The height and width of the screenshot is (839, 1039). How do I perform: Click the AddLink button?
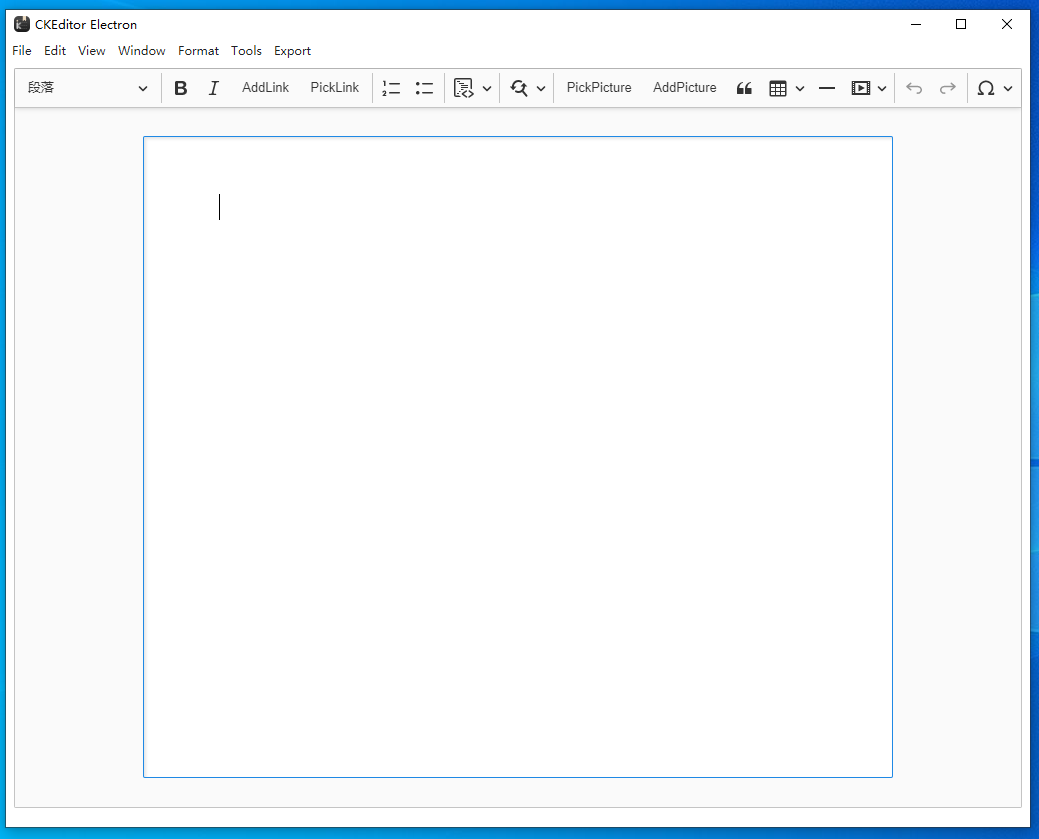(x=265, y=88)
